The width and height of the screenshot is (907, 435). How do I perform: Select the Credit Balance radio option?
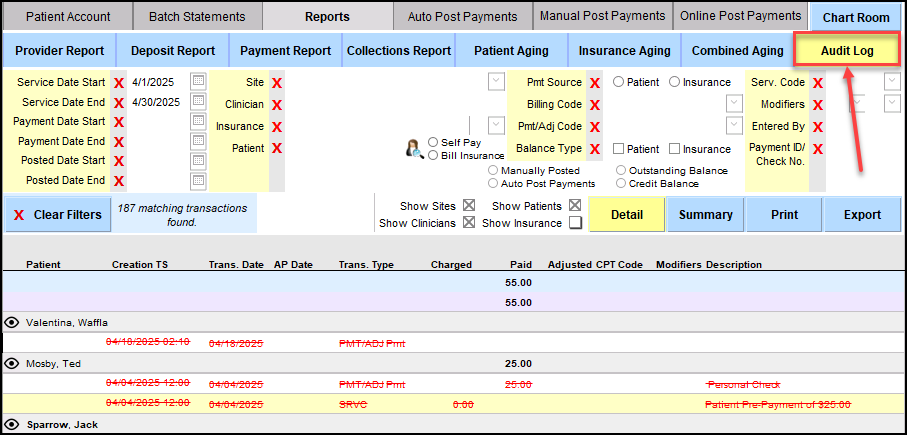621,183
